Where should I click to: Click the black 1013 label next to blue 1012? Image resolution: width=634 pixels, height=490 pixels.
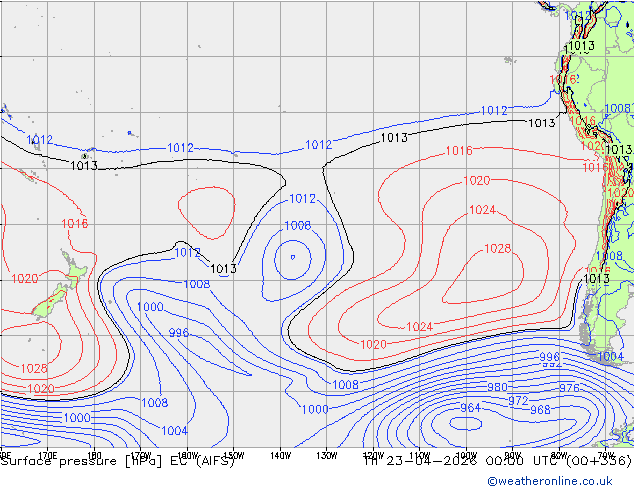coord(223,268)
